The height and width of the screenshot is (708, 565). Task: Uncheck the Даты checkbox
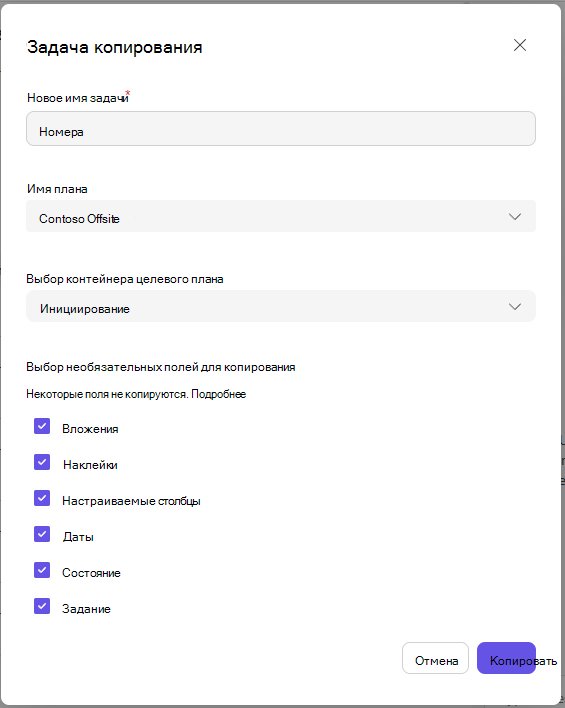pos(42,534)
